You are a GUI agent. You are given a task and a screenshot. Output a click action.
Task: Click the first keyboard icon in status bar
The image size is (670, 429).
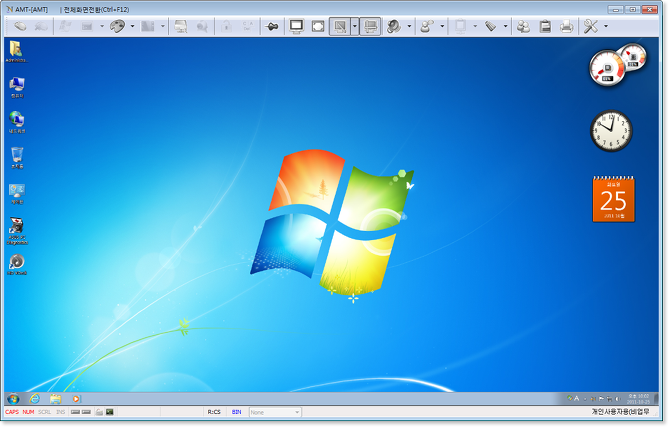[x=75, y=412]
